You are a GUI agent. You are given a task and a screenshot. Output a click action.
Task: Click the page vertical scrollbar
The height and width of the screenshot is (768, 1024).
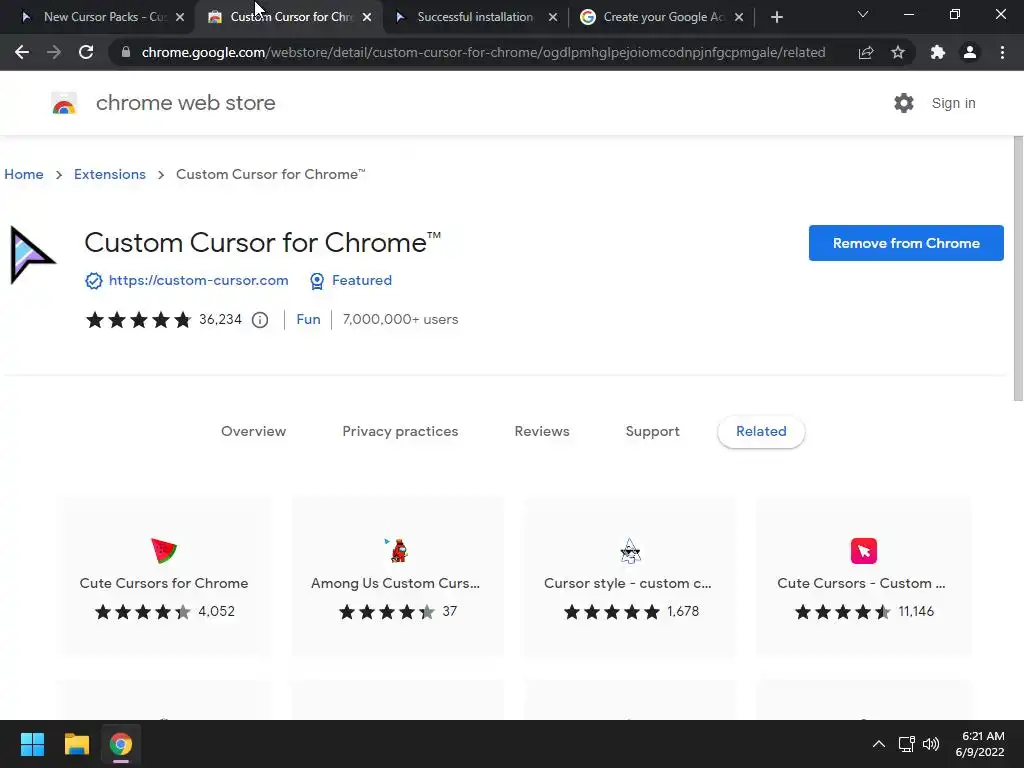(x=1018, y=269)
